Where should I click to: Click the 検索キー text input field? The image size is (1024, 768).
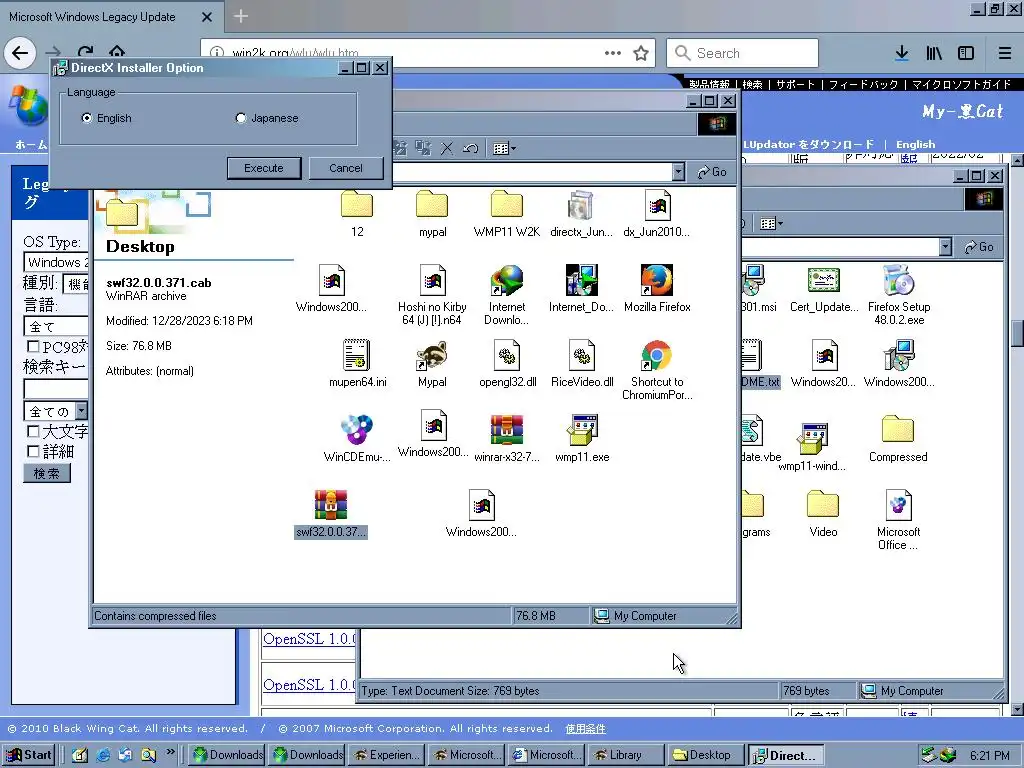[56, 389]
